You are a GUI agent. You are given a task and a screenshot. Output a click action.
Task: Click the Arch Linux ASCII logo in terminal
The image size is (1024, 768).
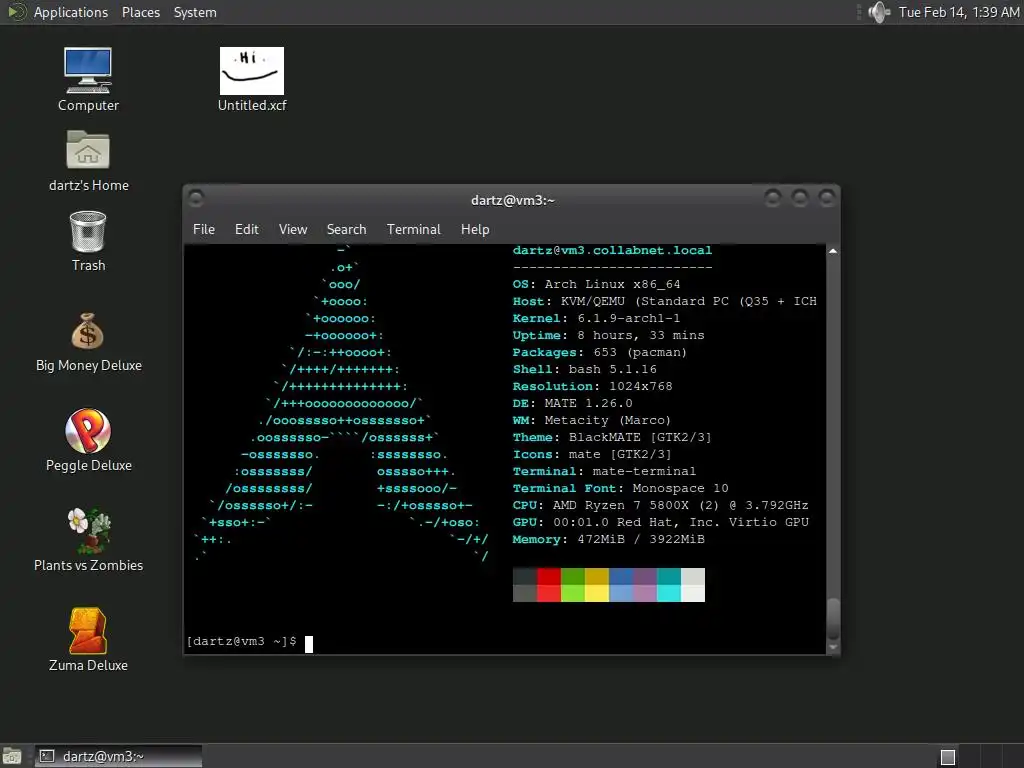point(341,403)
